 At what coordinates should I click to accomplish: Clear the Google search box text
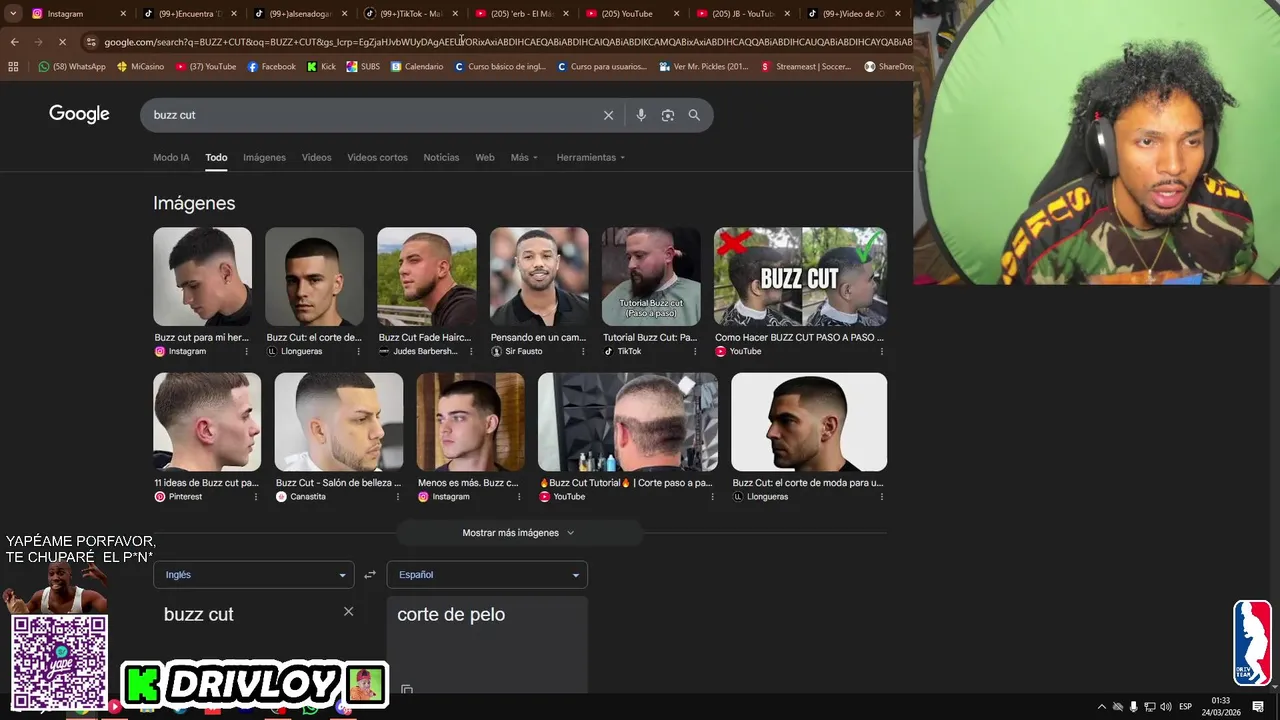click(608, 115)
